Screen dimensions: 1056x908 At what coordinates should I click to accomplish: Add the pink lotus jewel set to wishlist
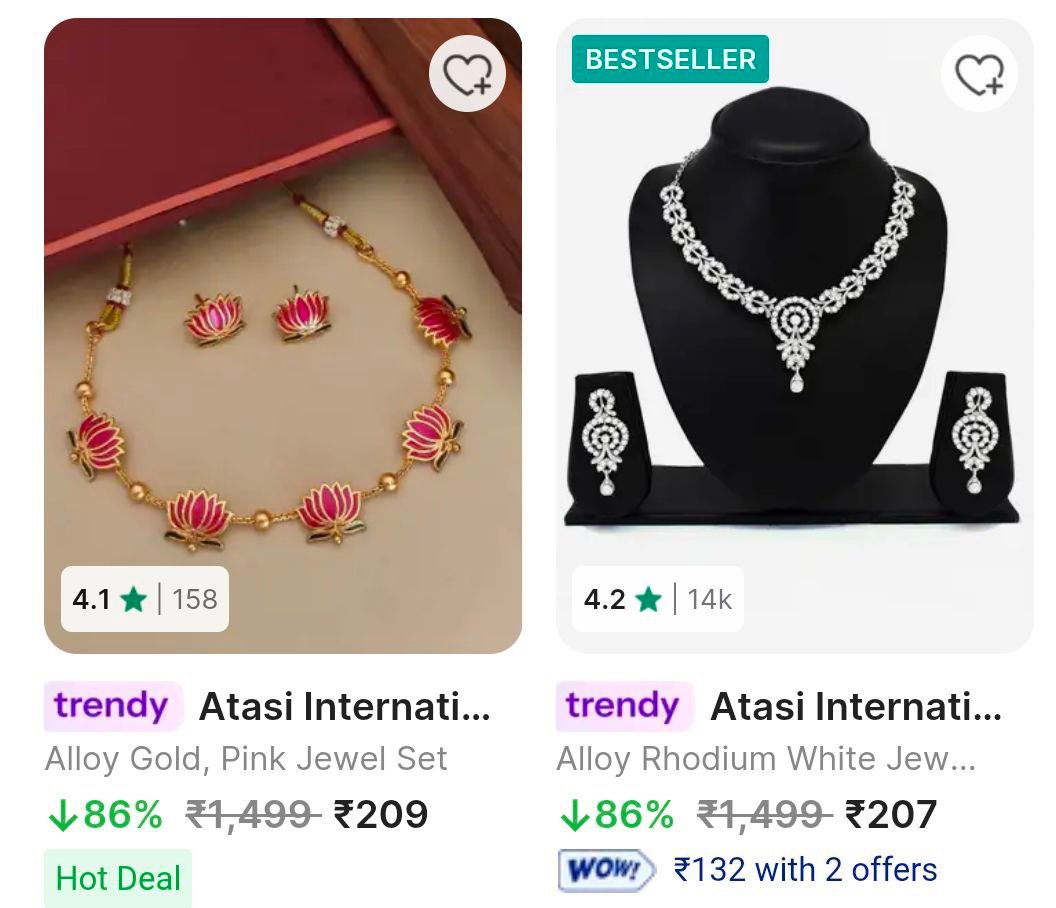468,73
